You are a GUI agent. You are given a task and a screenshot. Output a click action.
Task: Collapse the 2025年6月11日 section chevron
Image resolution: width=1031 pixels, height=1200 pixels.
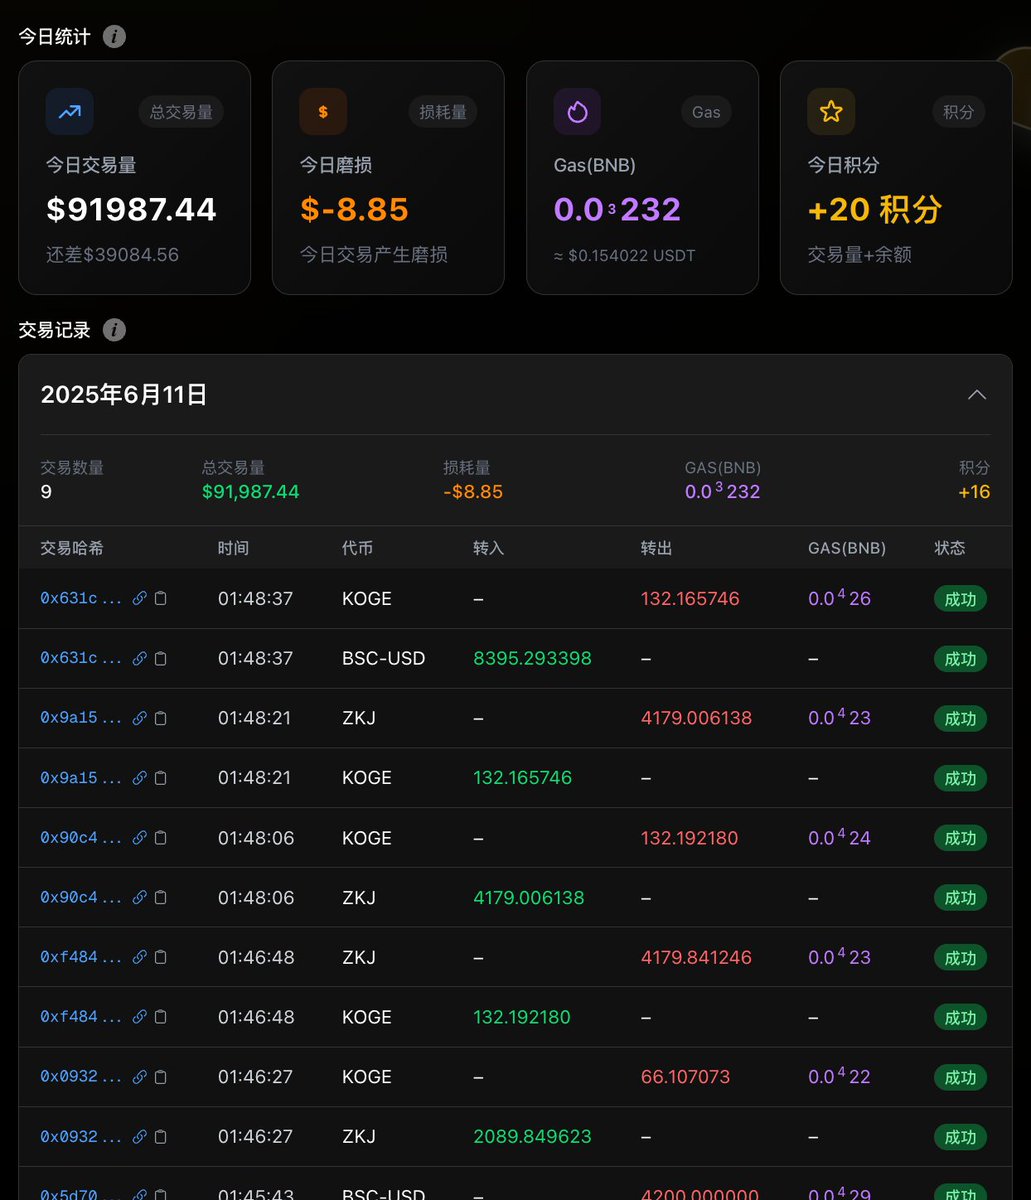click(x=977, y=395)
